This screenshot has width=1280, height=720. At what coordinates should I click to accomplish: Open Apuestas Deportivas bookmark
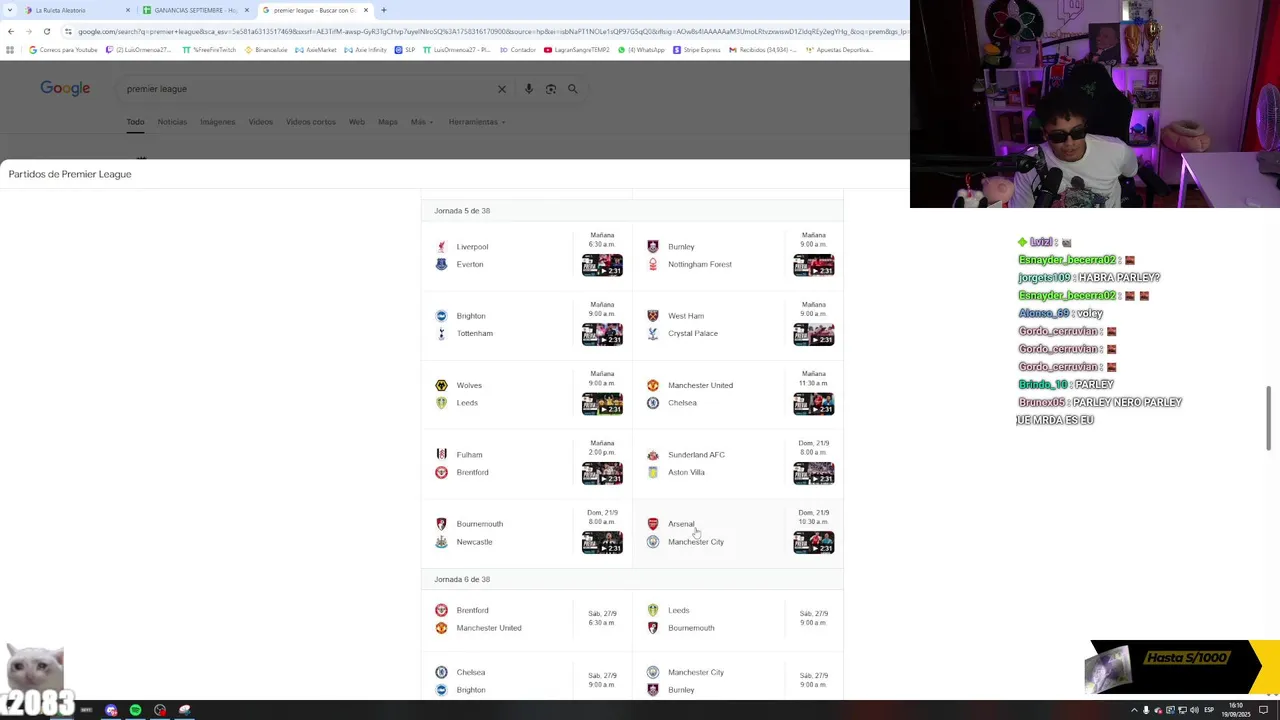click(x=839, y=50)
